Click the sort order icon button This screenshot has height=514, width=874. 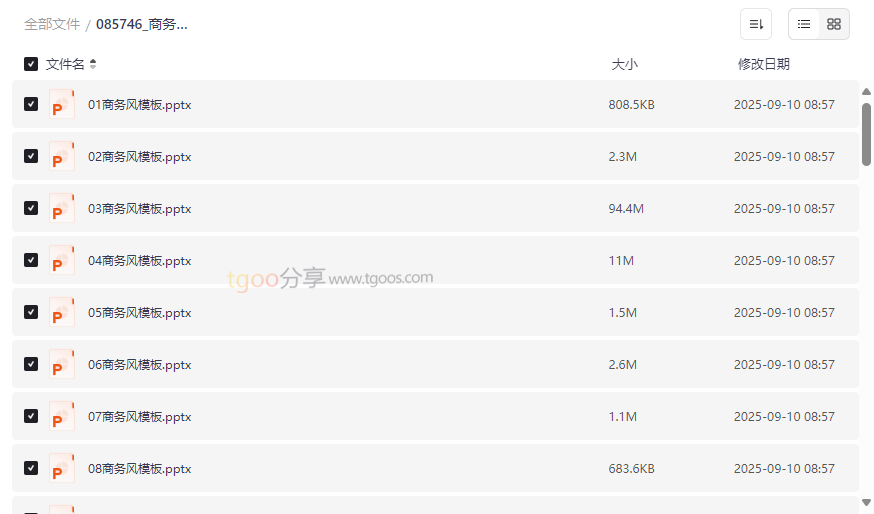[756, 24]
